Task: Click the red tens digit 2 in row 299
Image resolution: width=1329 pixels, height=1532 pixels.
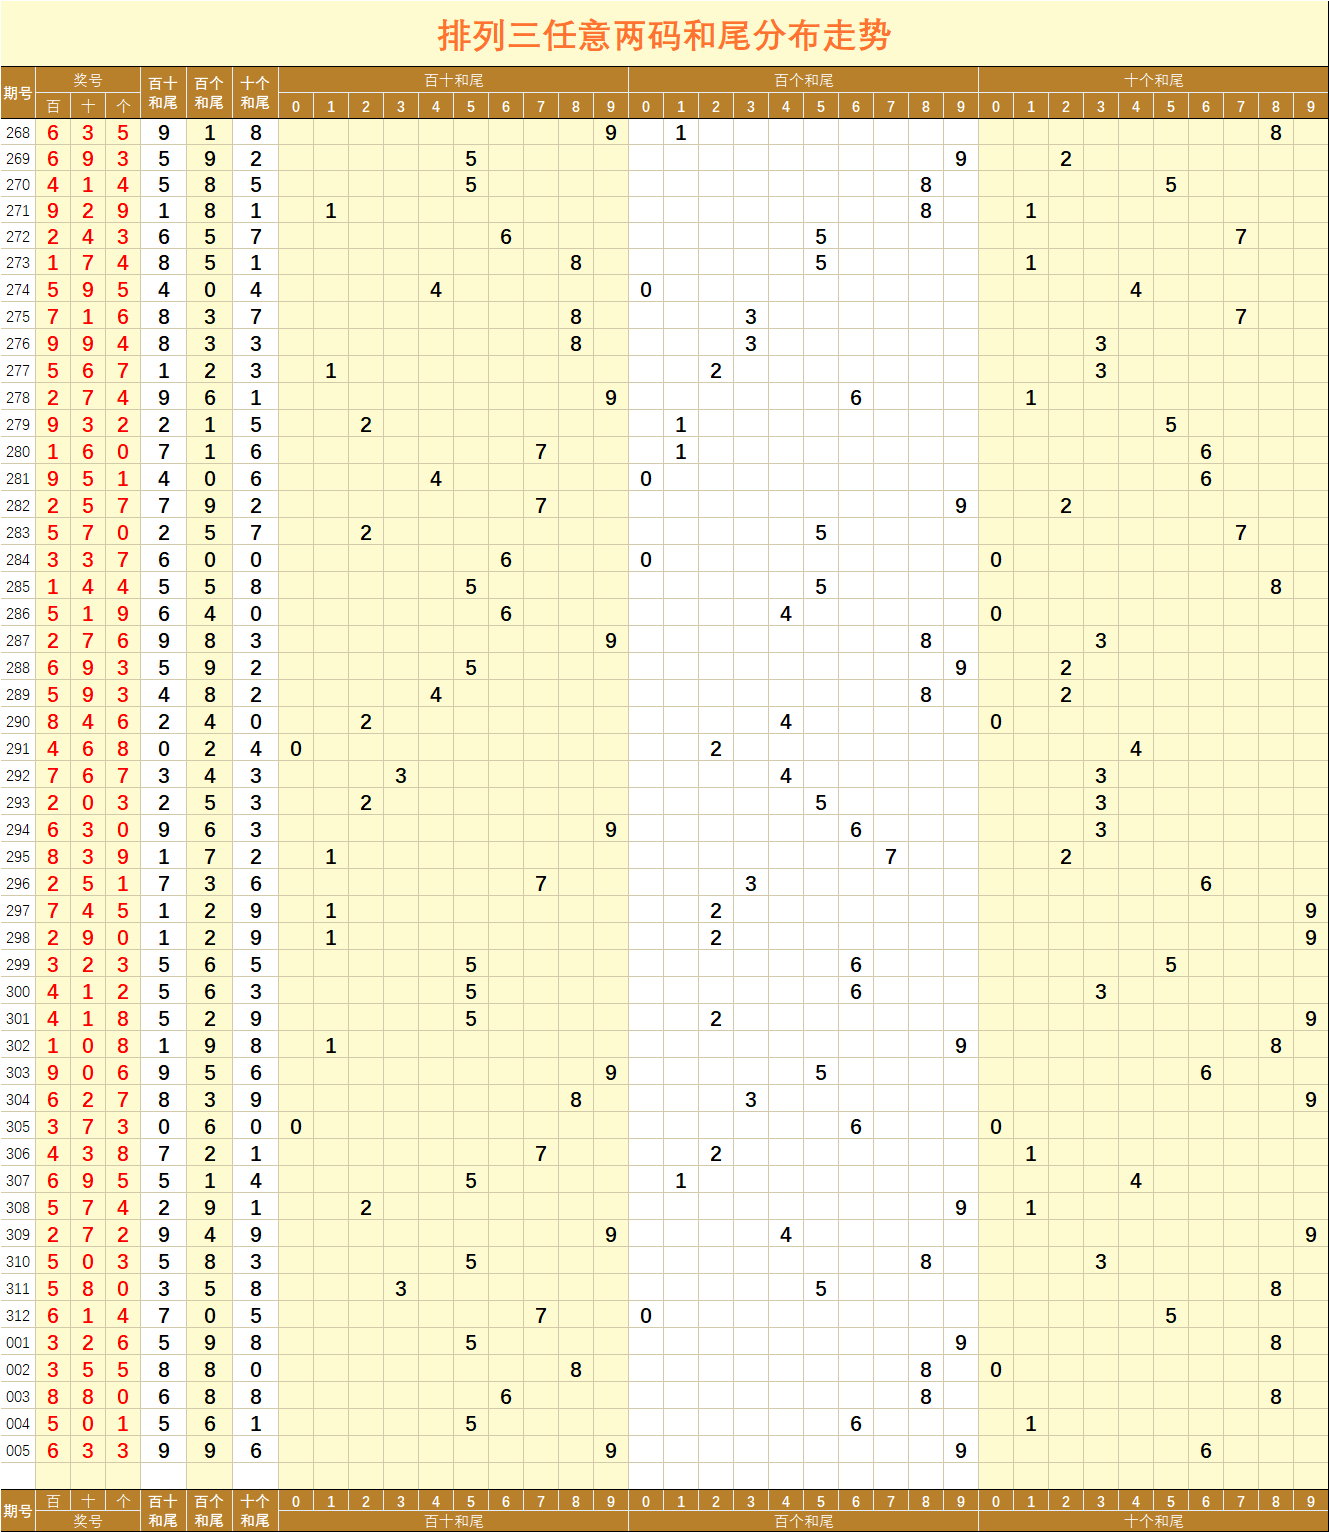Action: coord(88,965)
